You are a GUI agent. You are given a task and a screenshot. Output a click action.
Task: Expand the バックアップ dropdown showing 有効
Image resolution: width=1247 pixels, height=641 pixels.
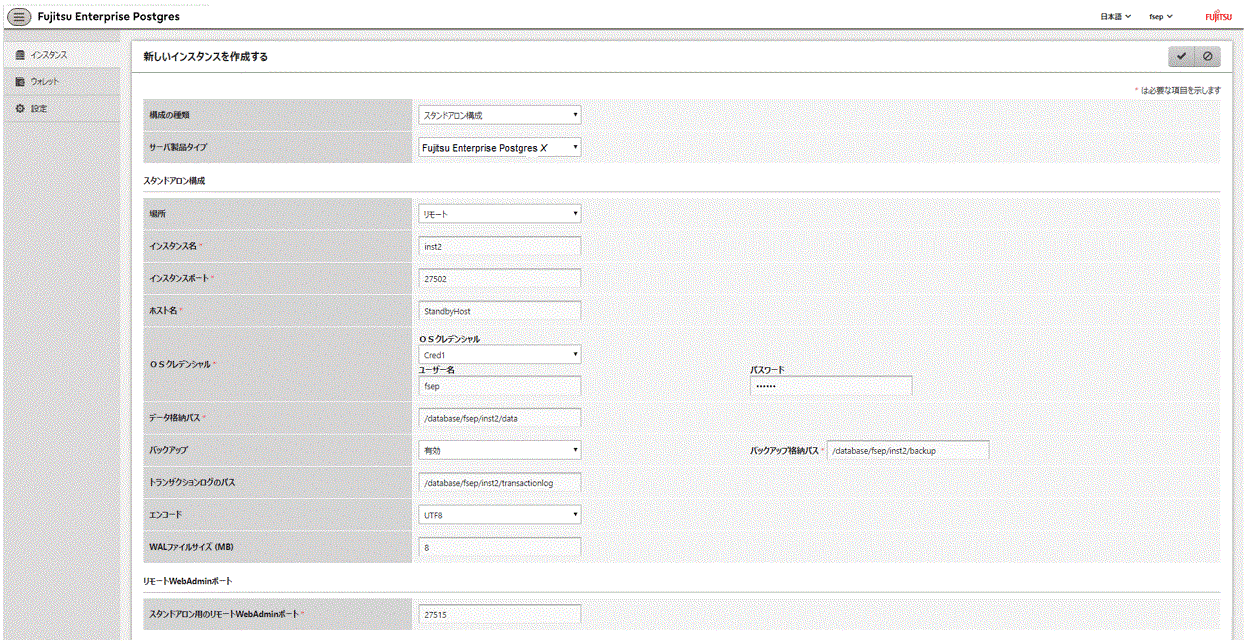click(x=500, y=450)
